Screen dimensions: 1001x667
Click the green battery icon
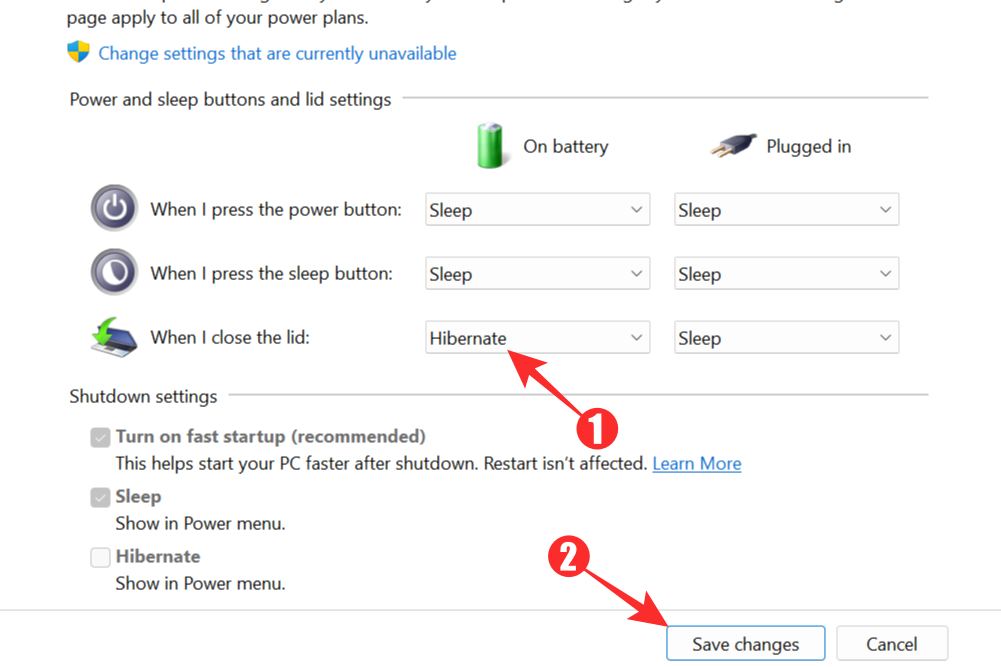click(491, 146)
